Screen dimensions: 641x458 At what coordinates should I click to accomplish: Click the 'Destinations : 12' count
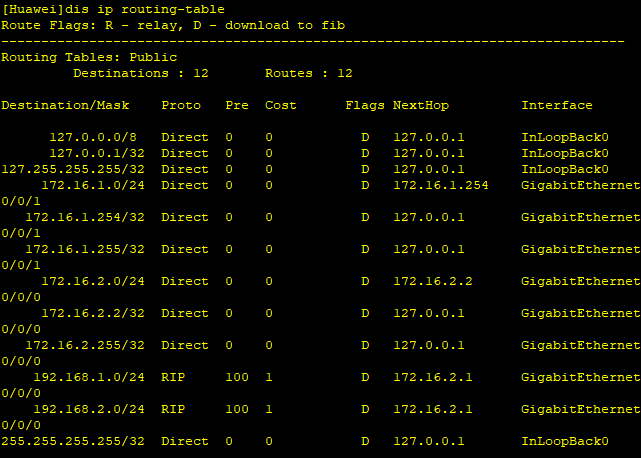coord(141,73)
